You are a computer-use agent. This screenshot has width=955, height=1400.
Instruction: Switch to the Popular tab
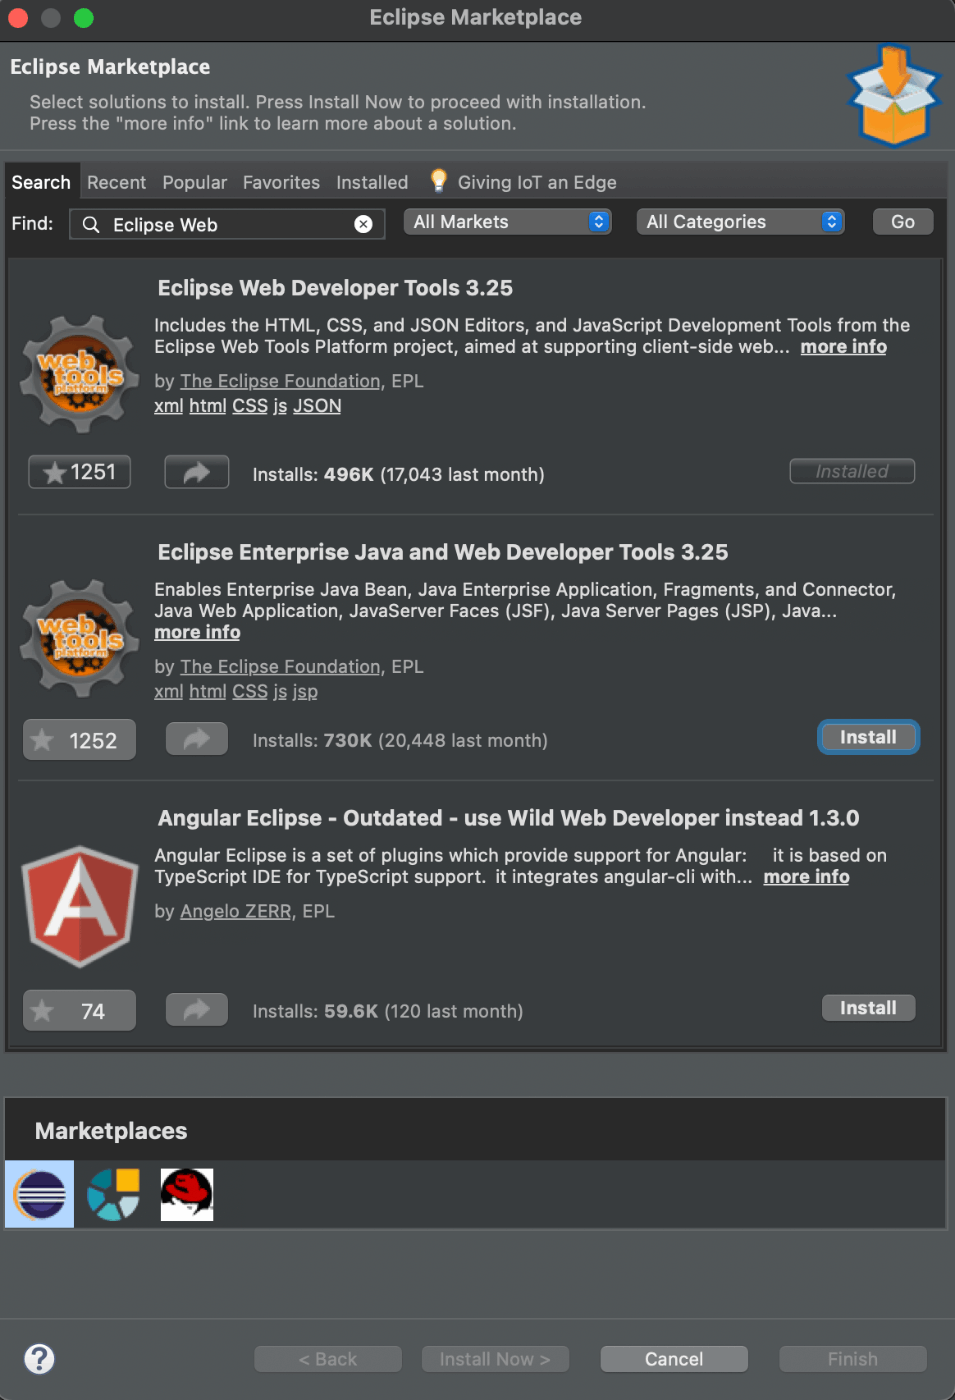[194, 182]
